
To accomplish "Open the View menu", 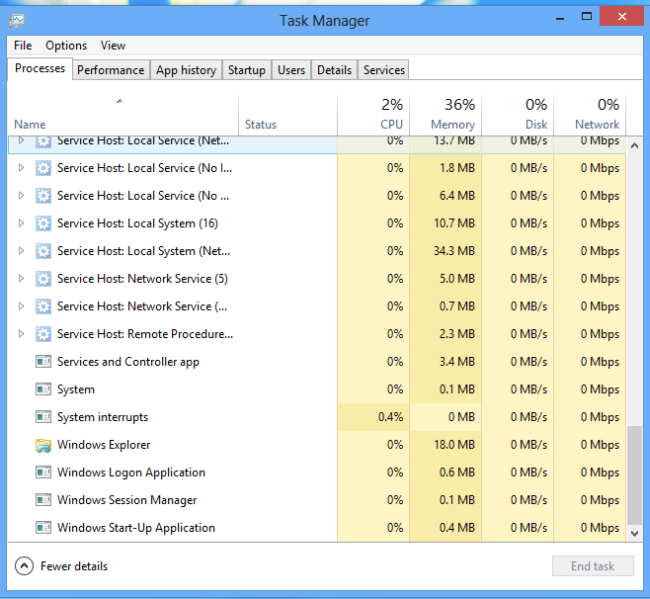I will [113, 45].
